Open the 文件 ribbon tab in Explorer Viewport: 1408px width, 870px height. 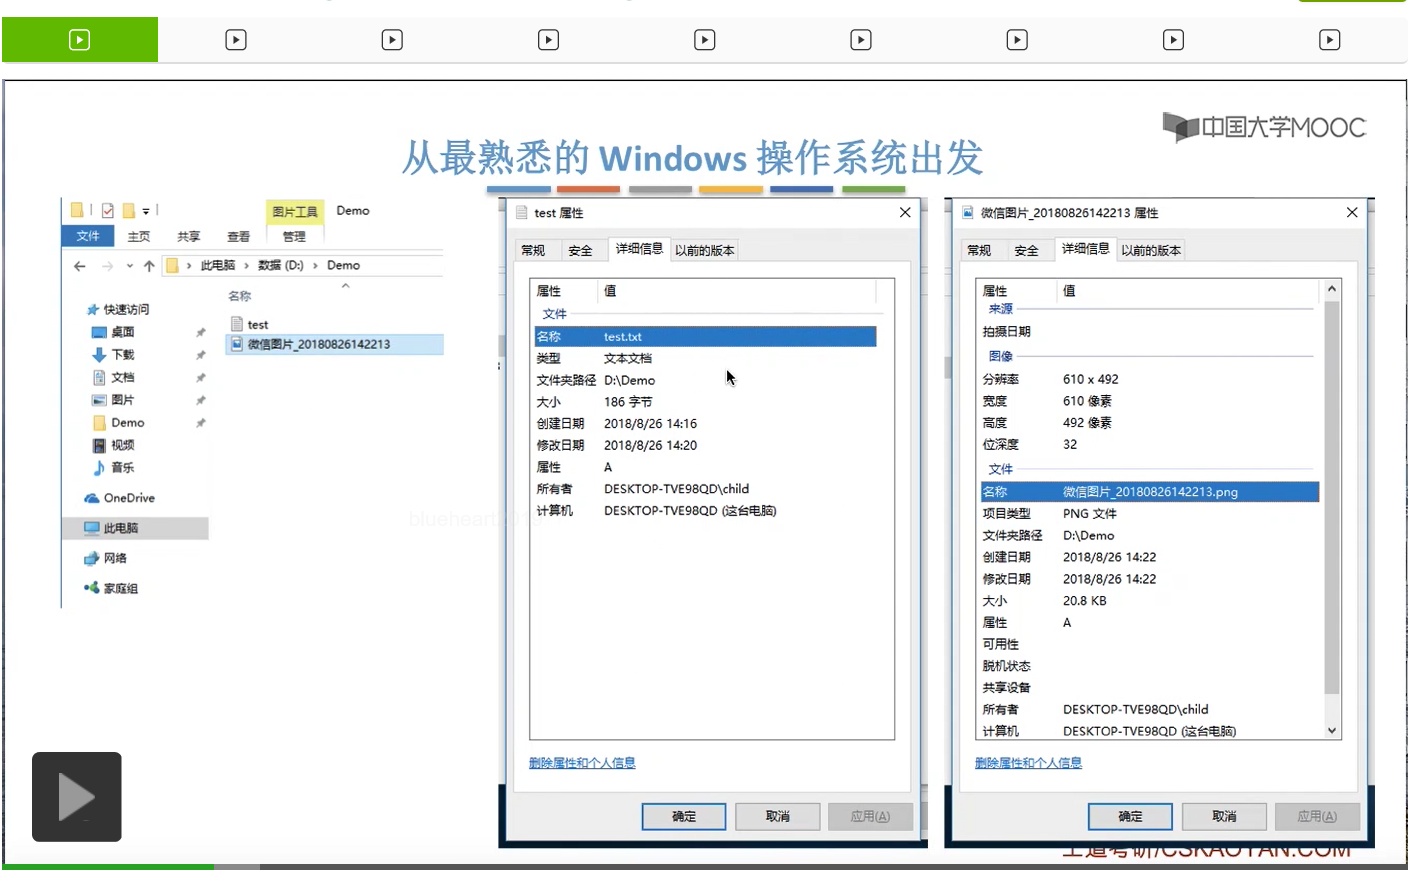(x=88, y=236)
